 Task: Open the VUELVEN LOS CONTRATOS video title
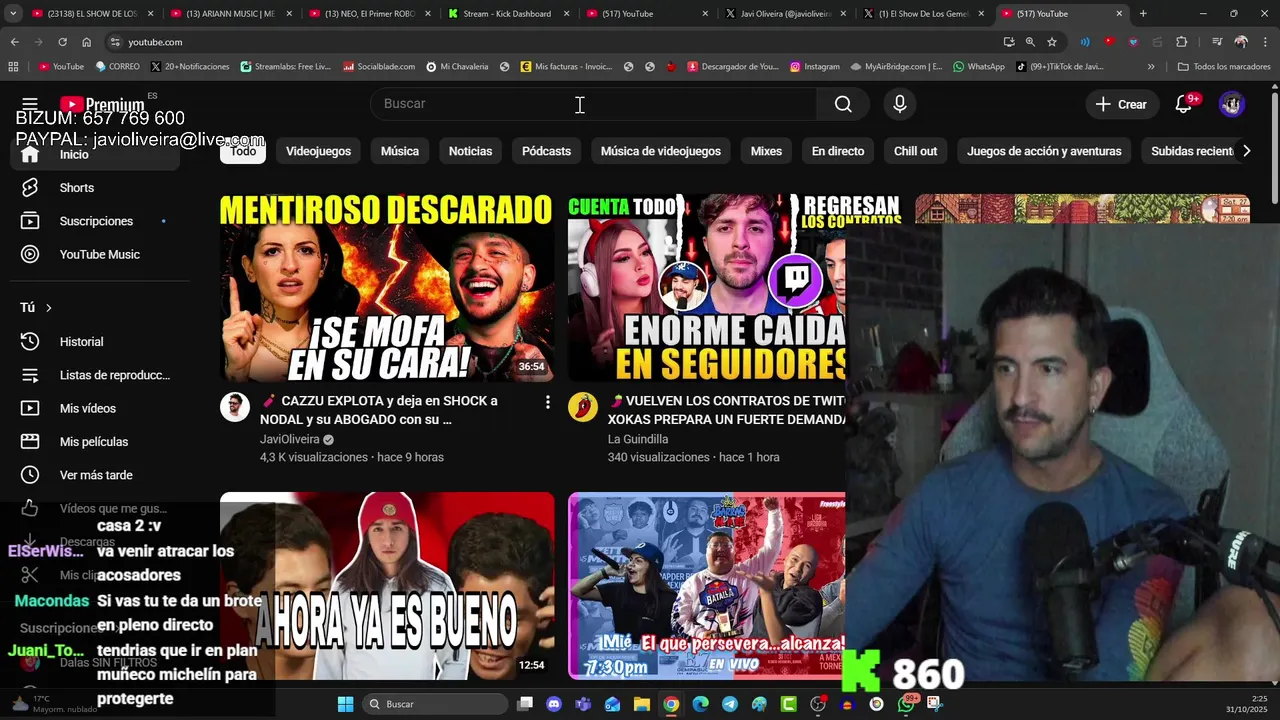tap(726, 410)
